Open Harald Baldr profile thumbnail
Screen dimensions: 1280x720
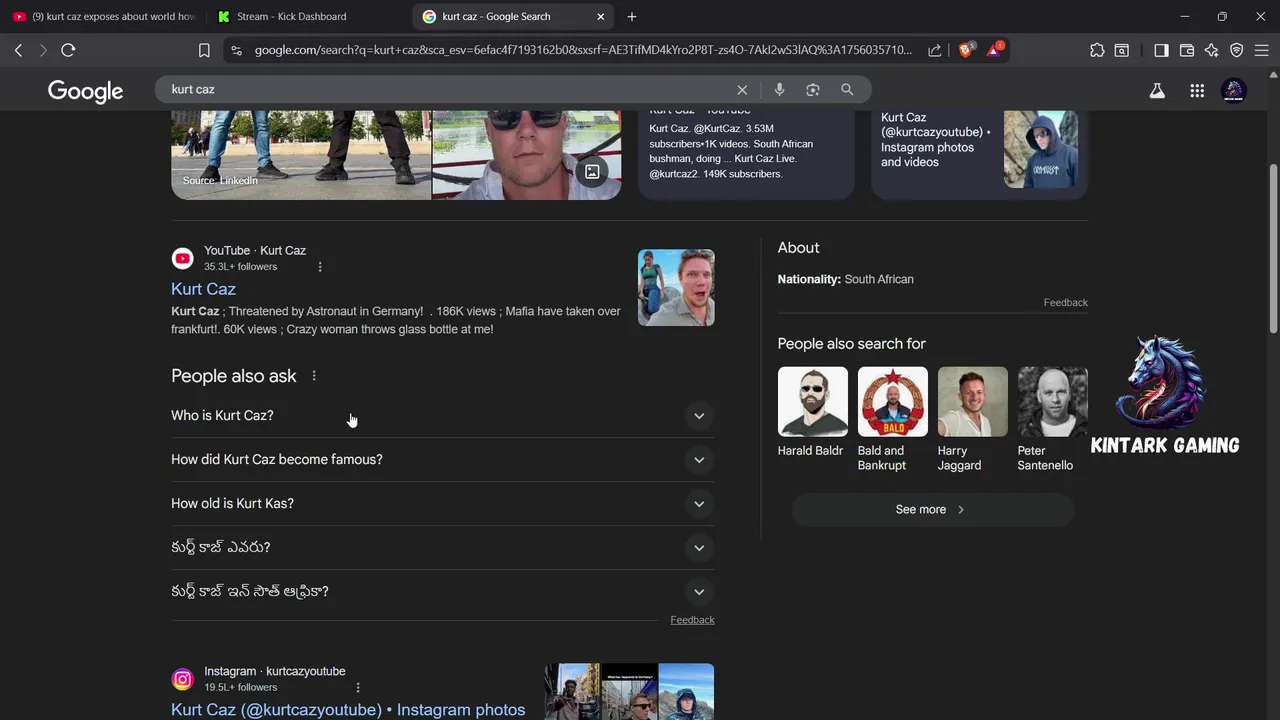(813, 402)
